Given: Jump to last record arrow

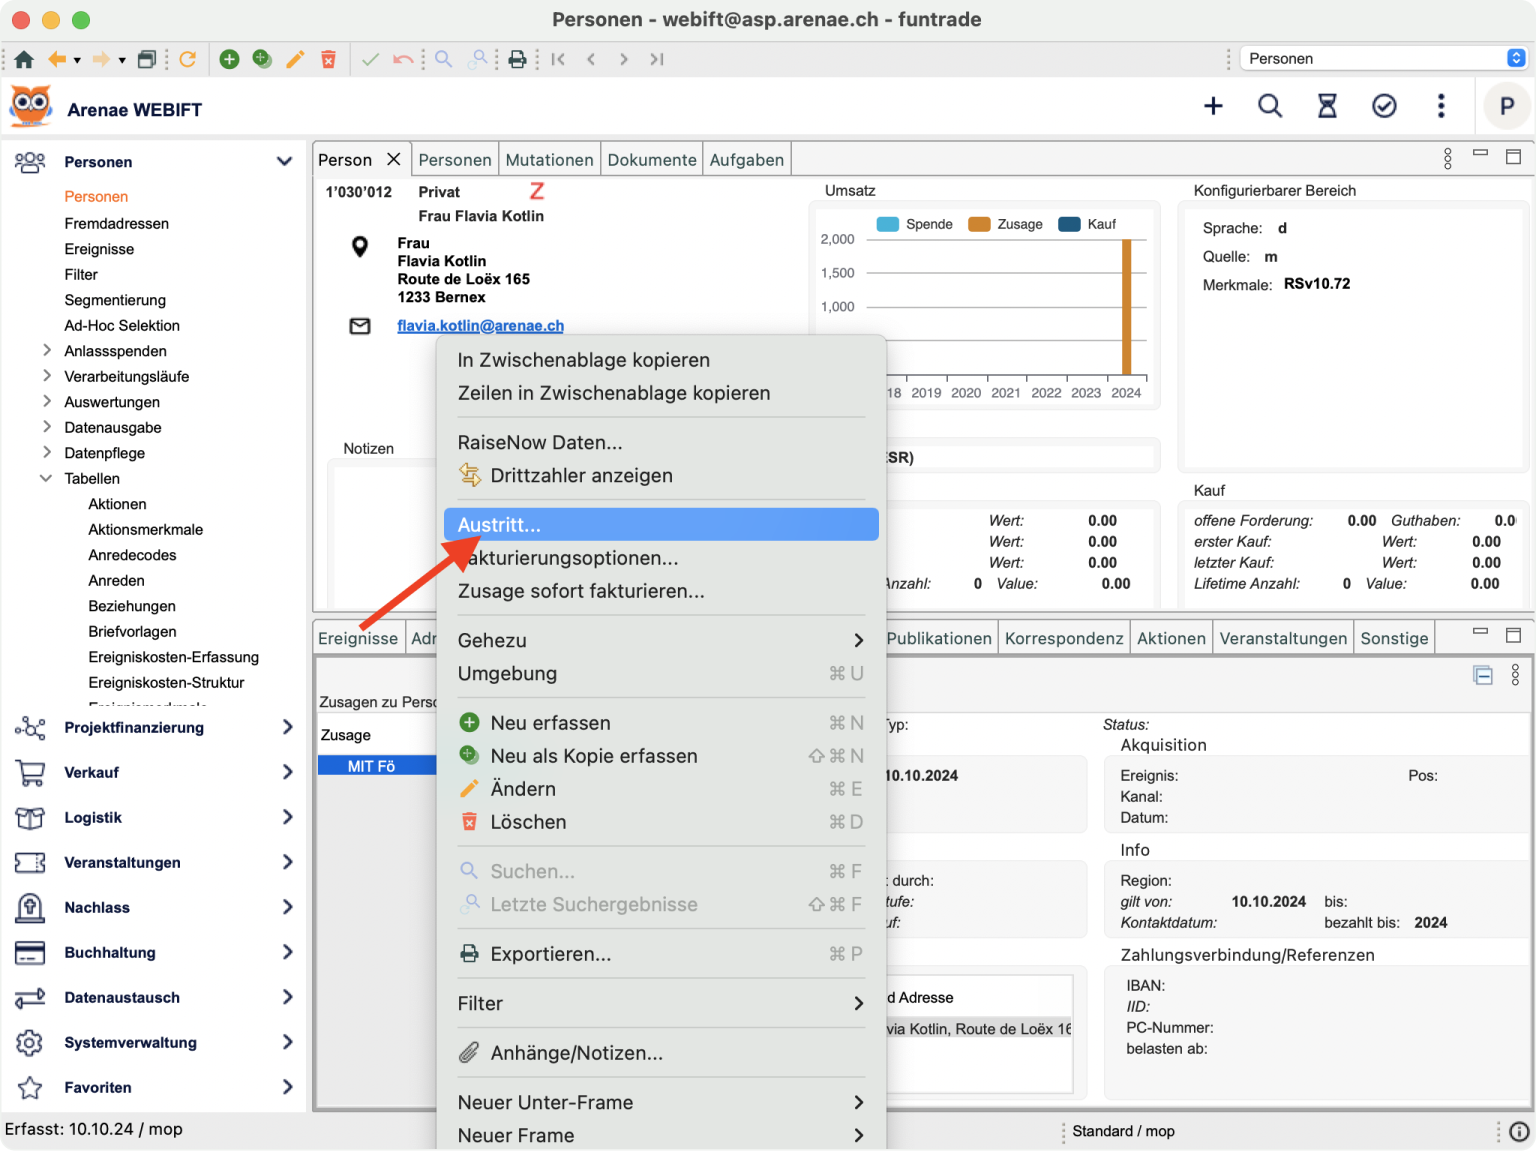Looking at the screenshot, I should (x=656, y=59).
